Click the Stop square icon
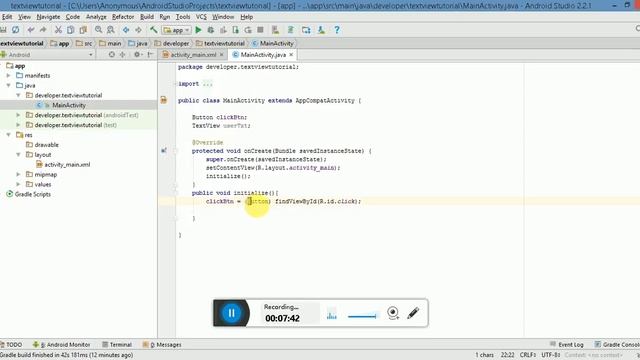The image size is (640, 360). [260, 30]
